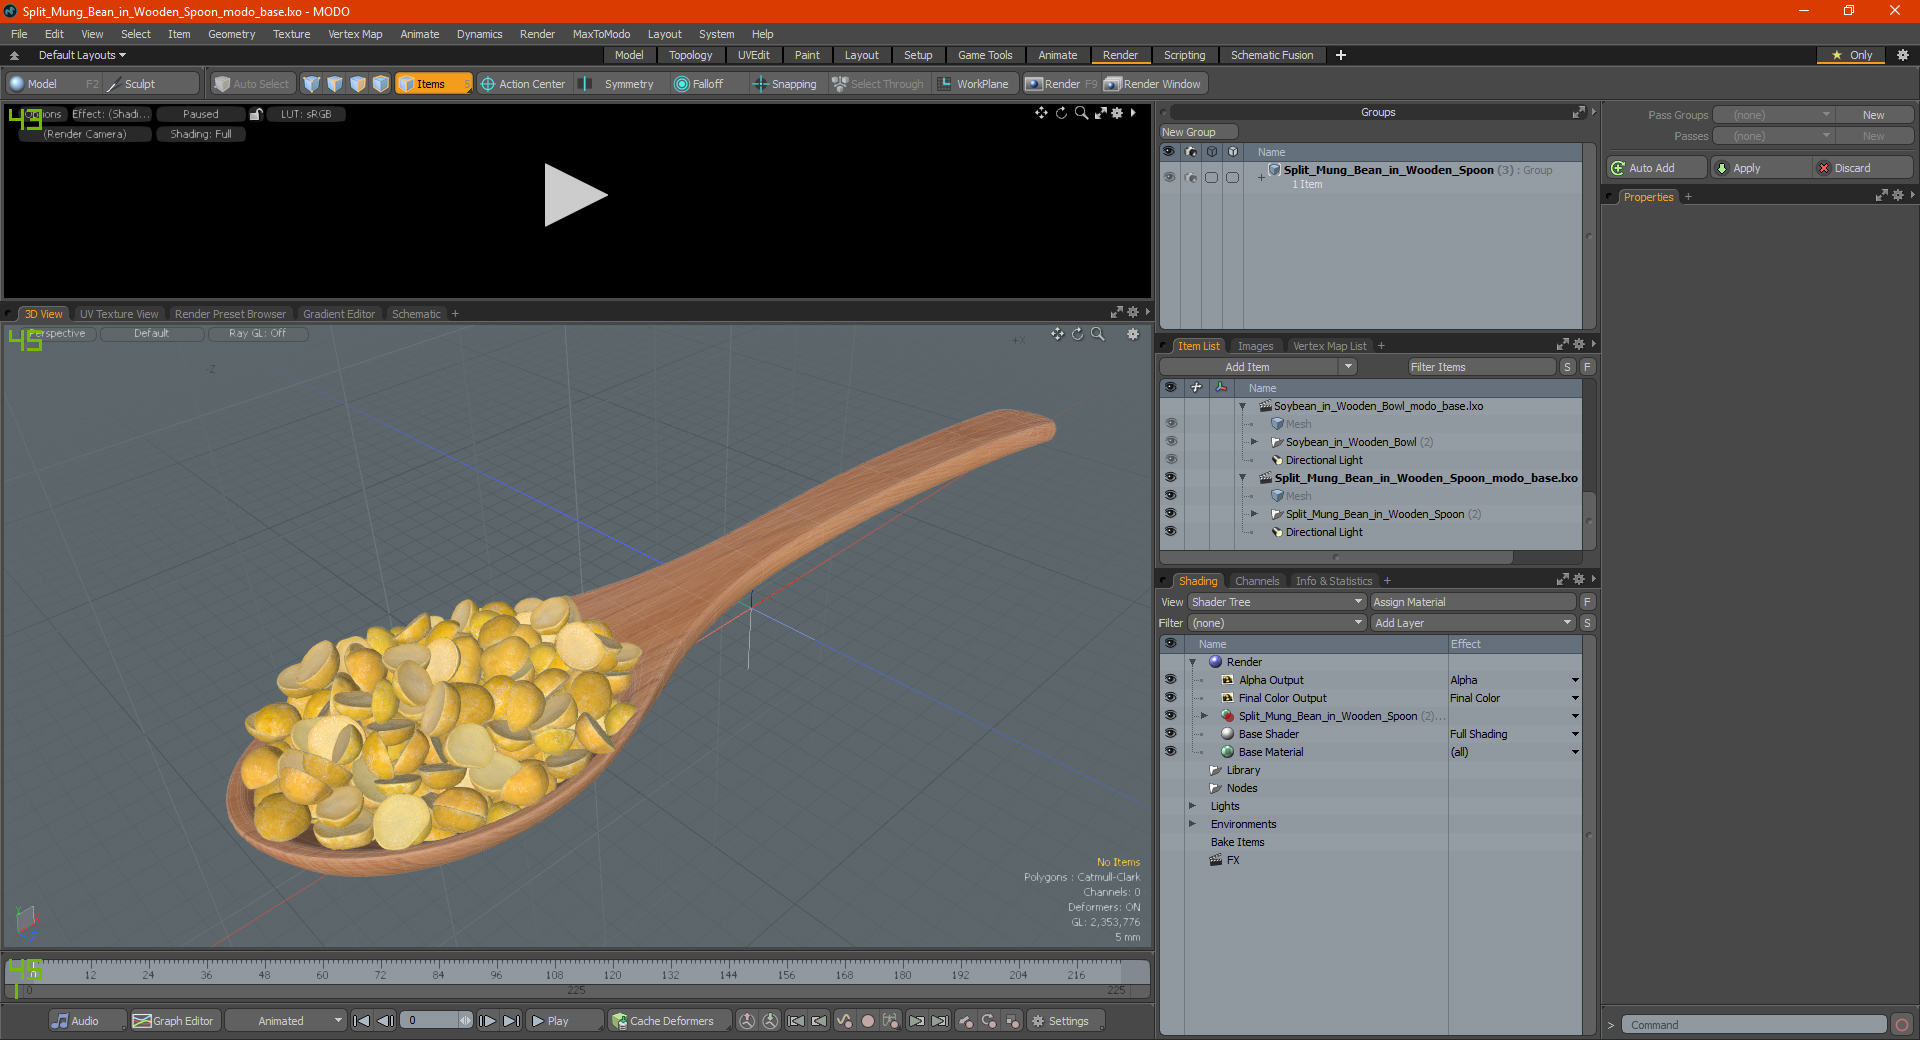Image resolution: width=1920 pixels, height=1040 pixels.
Task: Click the render preview lock icon
Action: tap(256, 114)
